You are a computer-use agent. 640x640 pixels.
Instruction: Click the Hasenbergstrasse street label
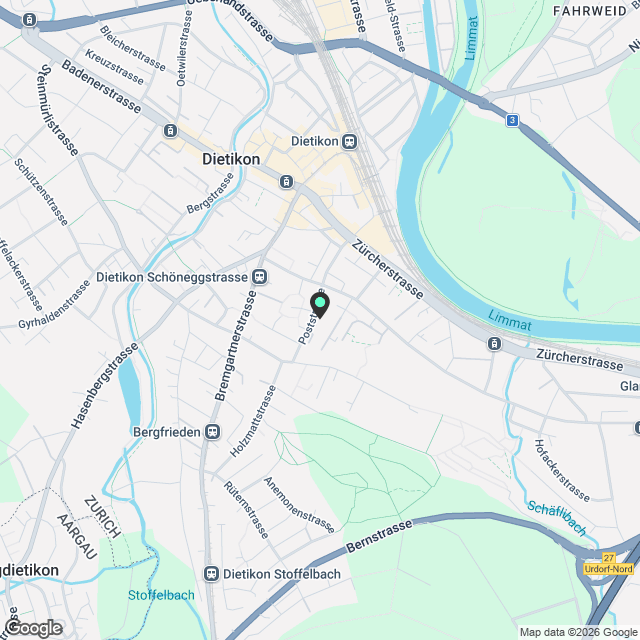point(105,385)
